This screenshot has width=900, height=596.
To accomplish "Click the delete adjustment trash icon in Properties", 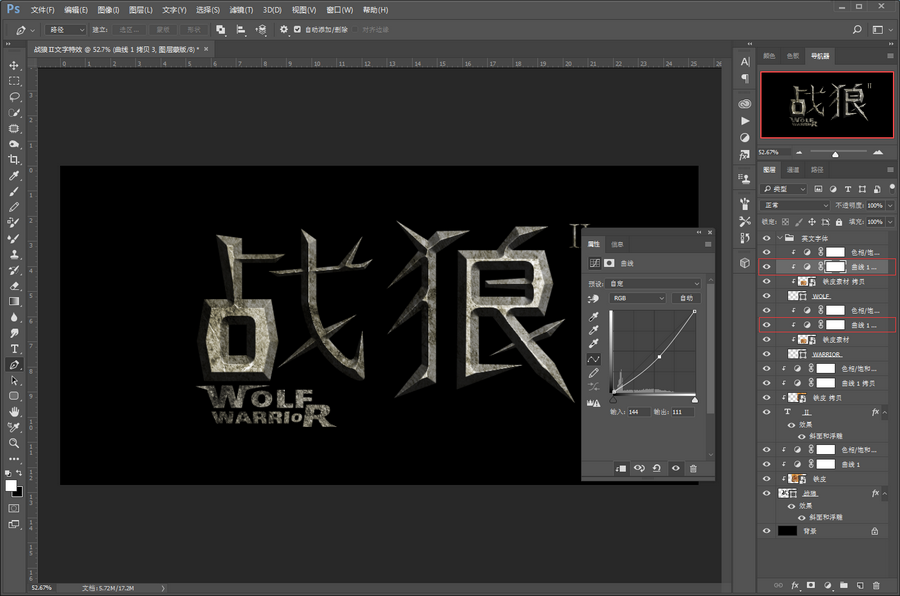I will point(694,468).
